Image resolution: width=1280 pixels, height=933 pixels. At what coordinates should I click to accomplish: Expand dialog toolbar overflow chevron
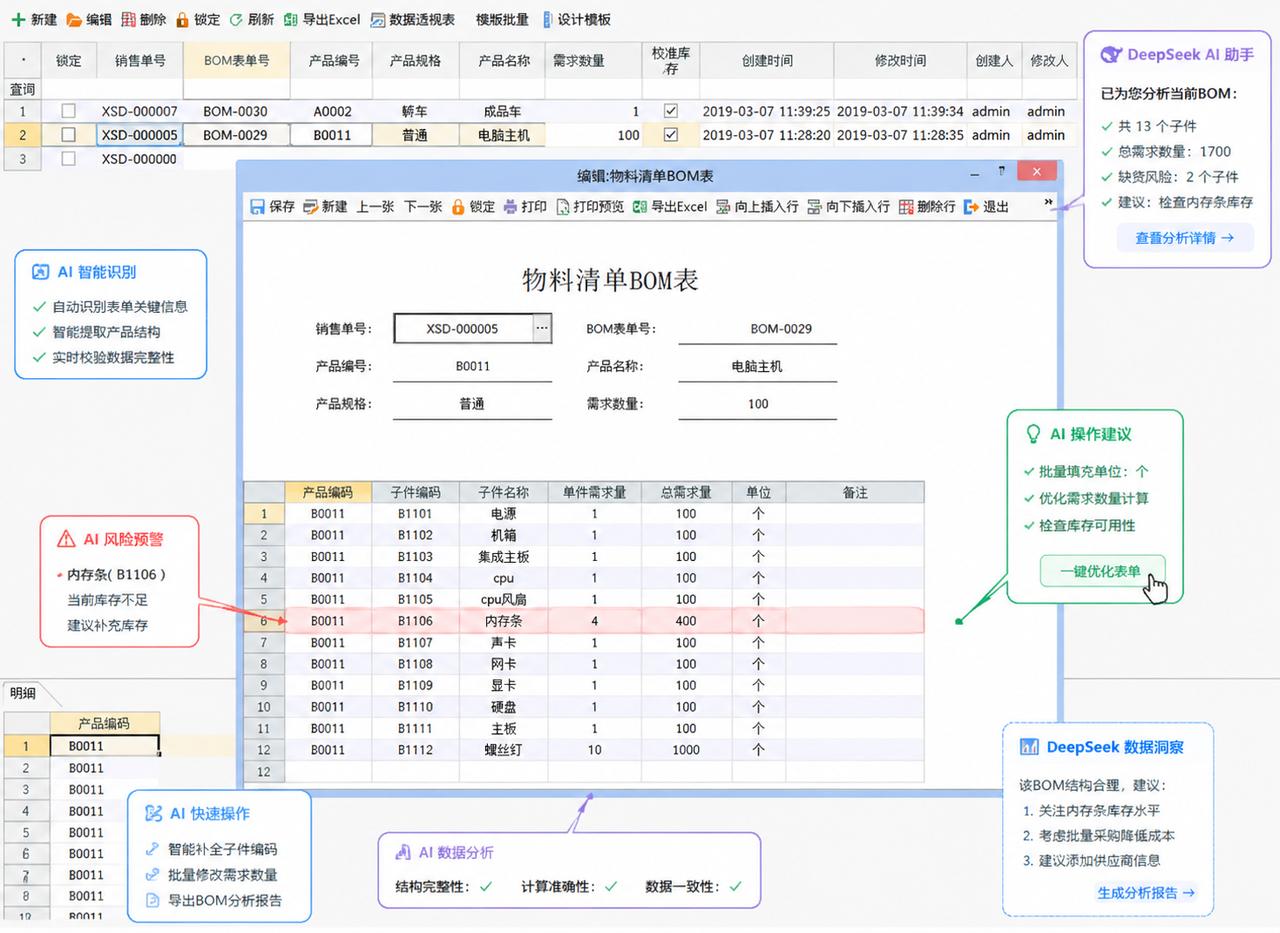(x=1048, y=202)
